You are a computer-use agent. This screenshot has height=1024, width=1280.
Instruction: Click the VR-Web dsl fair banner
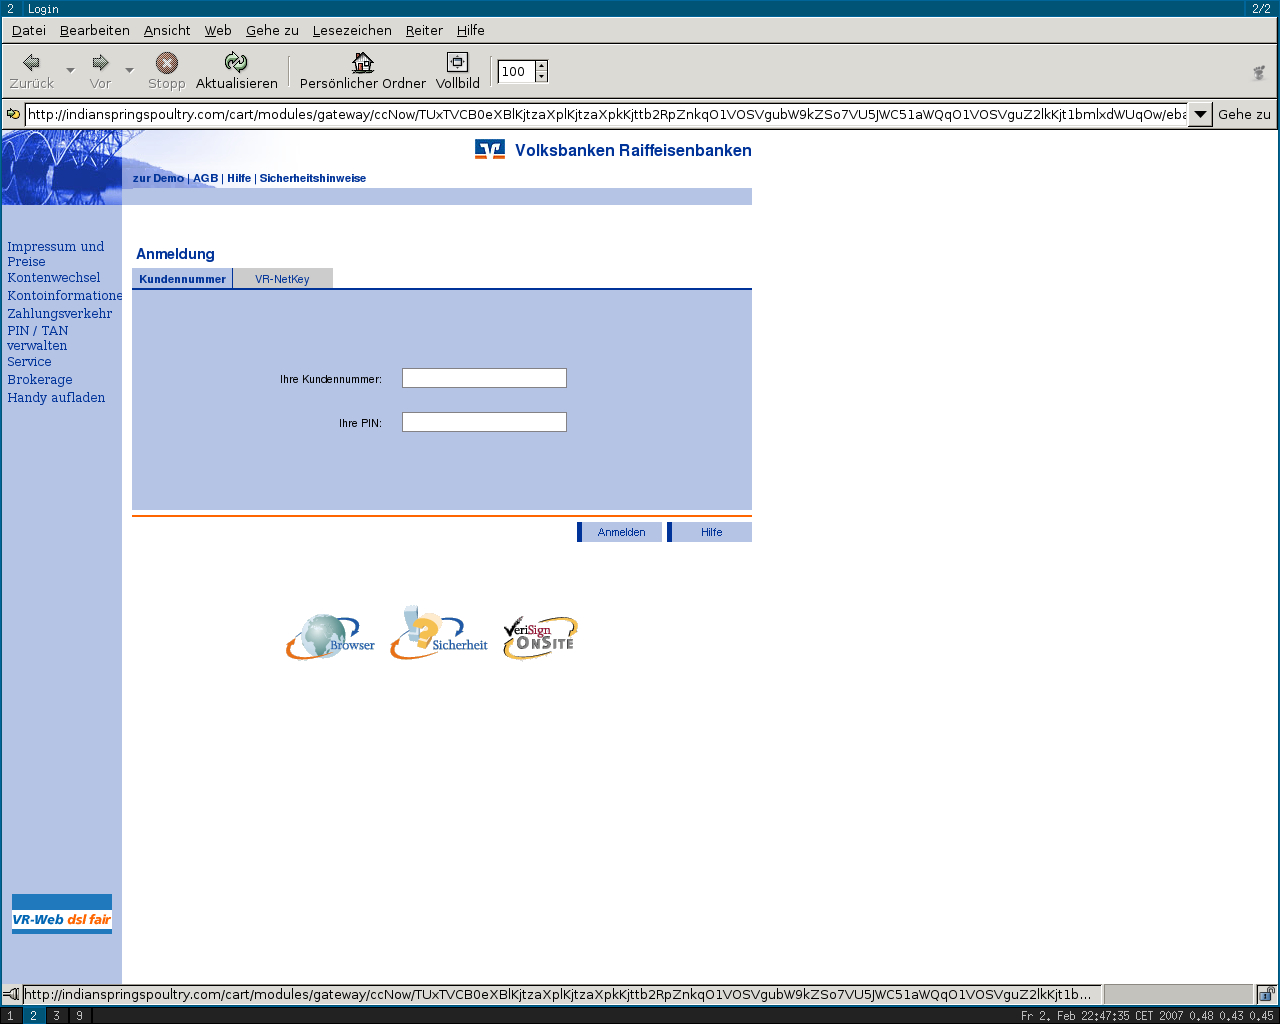pyautogui.click(x=62, y=914)
